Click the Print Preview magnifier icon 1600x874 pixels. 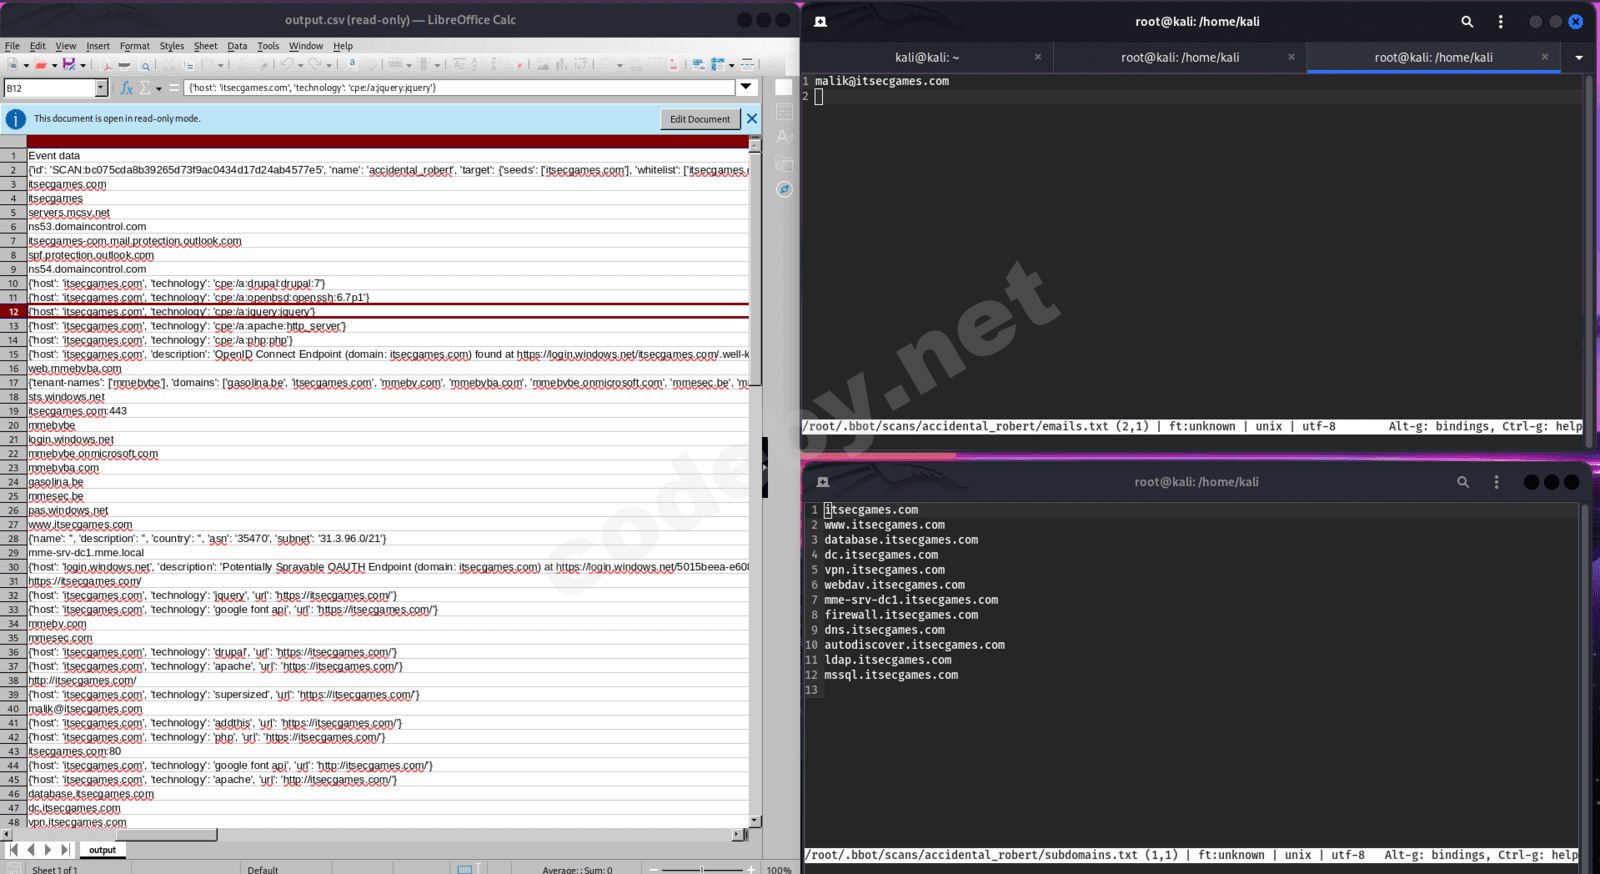click(x=146, y=65)
